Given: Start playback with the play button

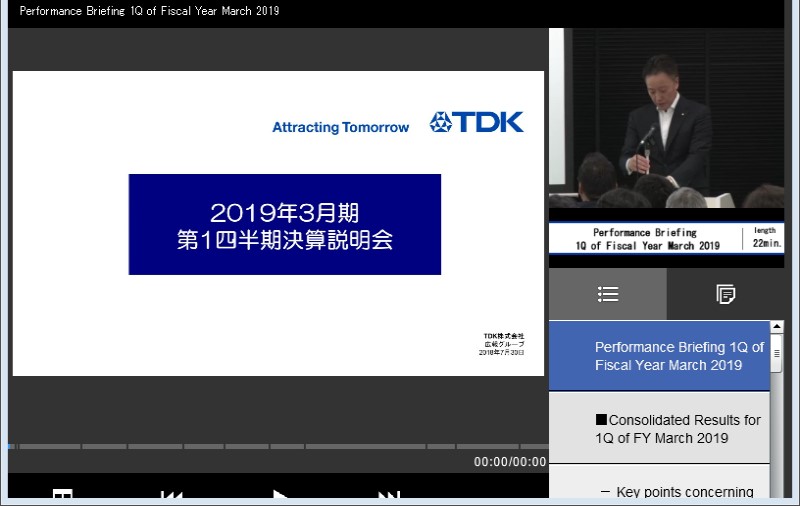Looking at the screenshot, I should click(279, 494).
